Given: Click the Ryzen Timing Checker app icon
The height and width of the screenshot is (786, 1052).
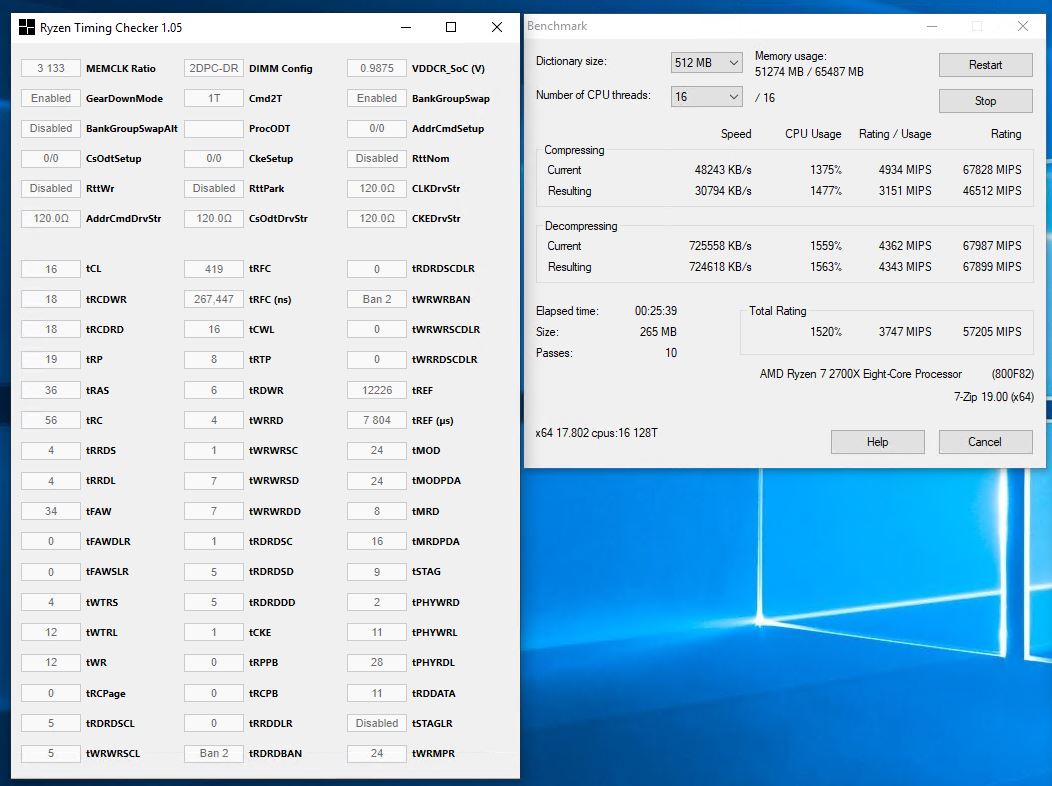Looking at the screenshot, I should (26, 28).
